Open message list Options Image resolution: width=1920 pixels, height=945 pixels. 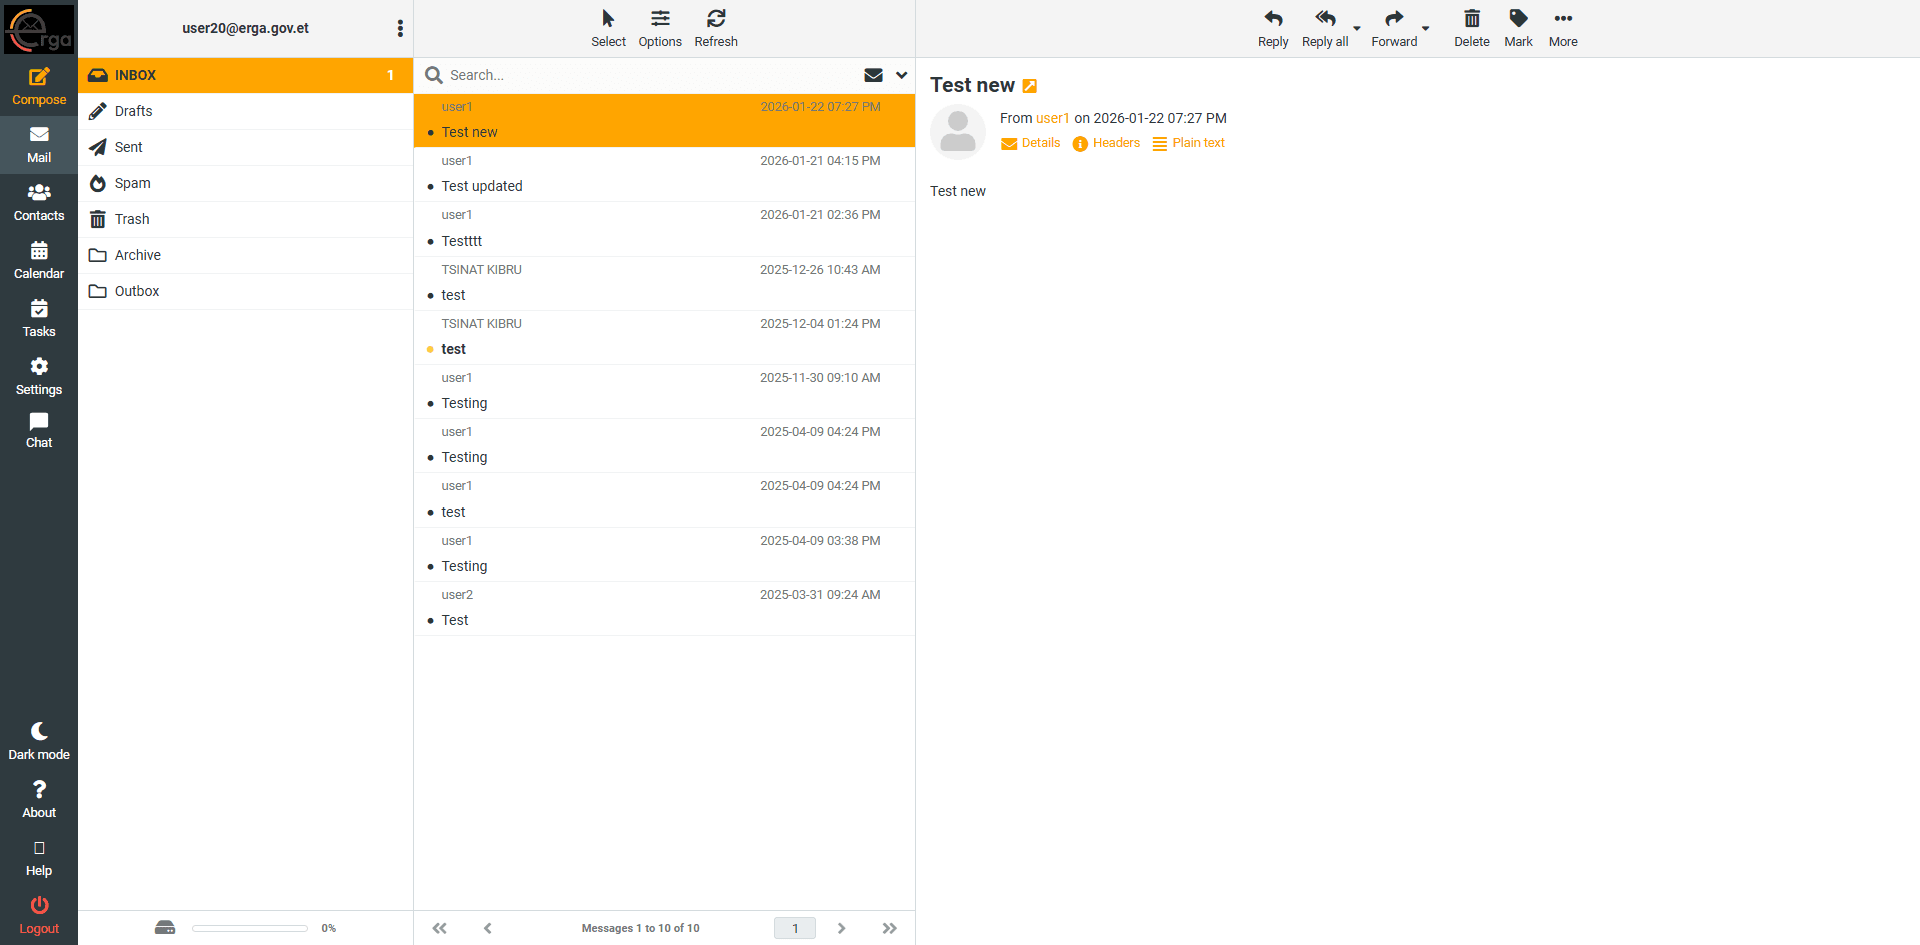(x=660, y=29)
